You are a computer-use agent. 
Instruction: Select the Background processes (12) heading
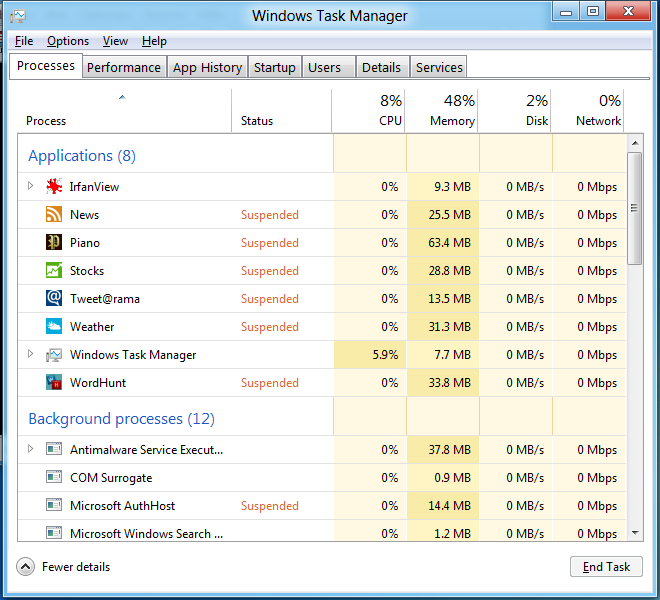coord(122,419)
